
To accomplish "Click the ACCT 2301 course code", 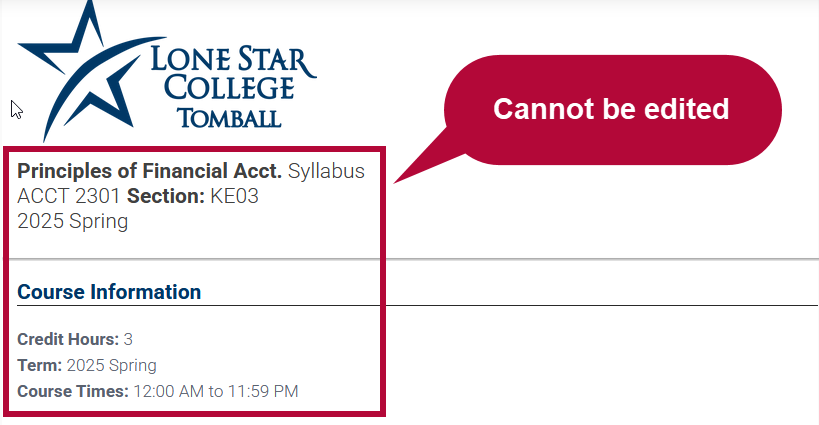I will [69, 196].
